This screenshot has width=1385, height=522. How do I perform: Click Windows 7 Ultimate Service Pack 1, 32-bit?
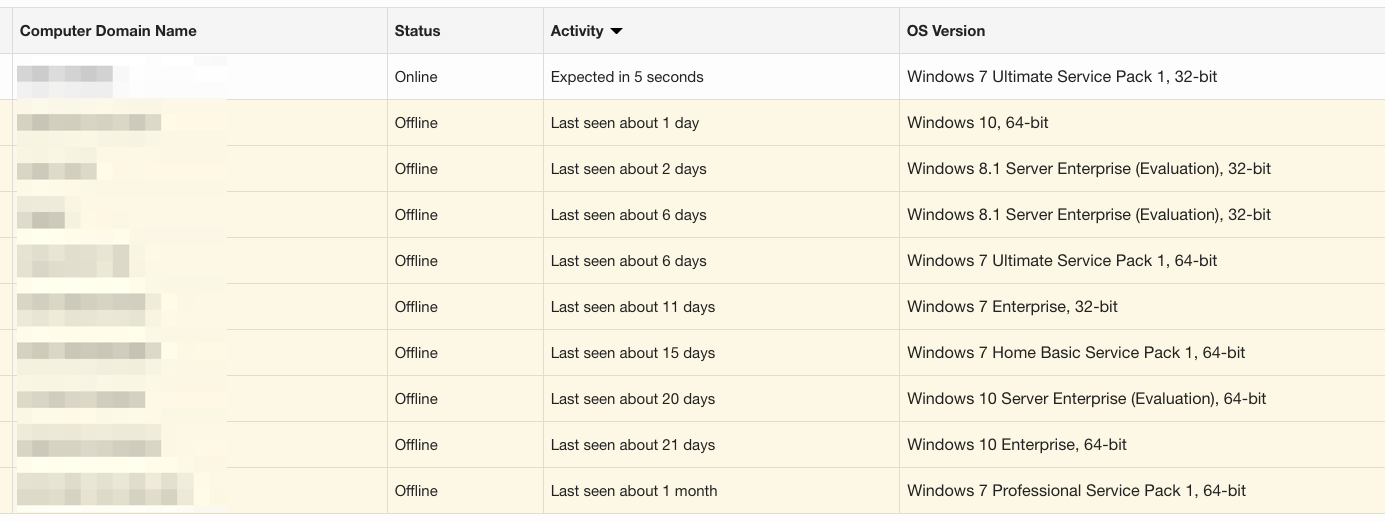pyautogui.click(x=1062, y=77)
